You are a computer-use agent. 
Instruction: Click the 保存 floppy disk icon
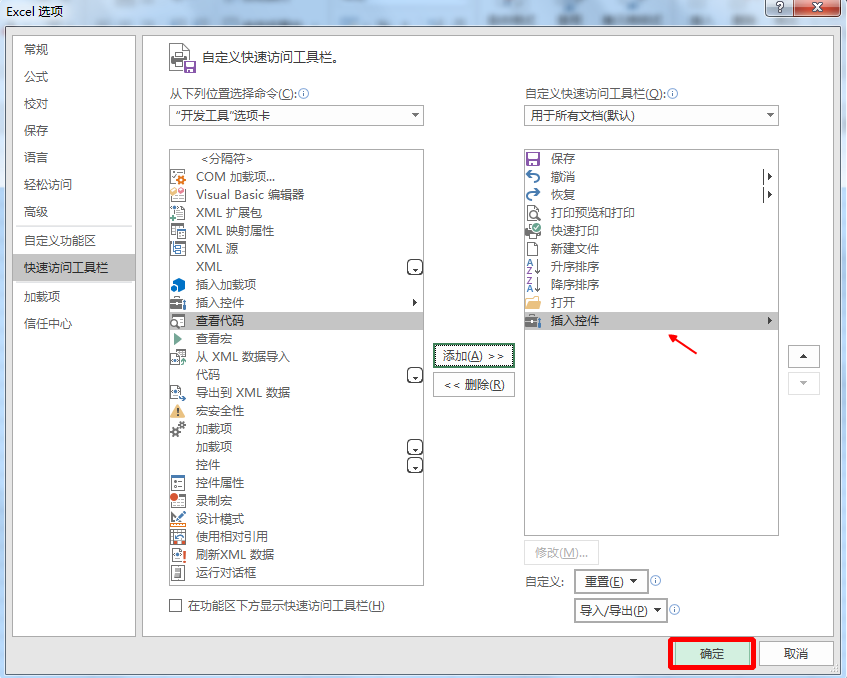tap(533, 159)
